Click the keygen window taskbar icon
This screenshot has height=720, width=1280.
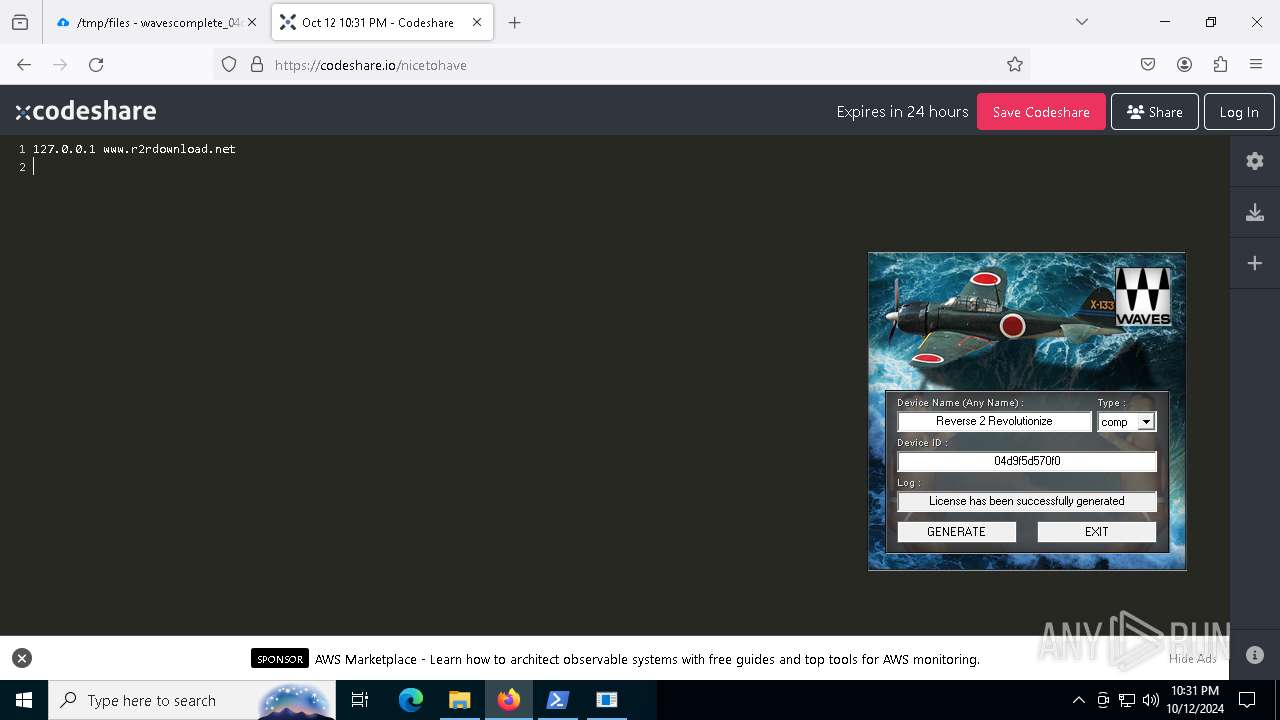click(x=607, y=700)
